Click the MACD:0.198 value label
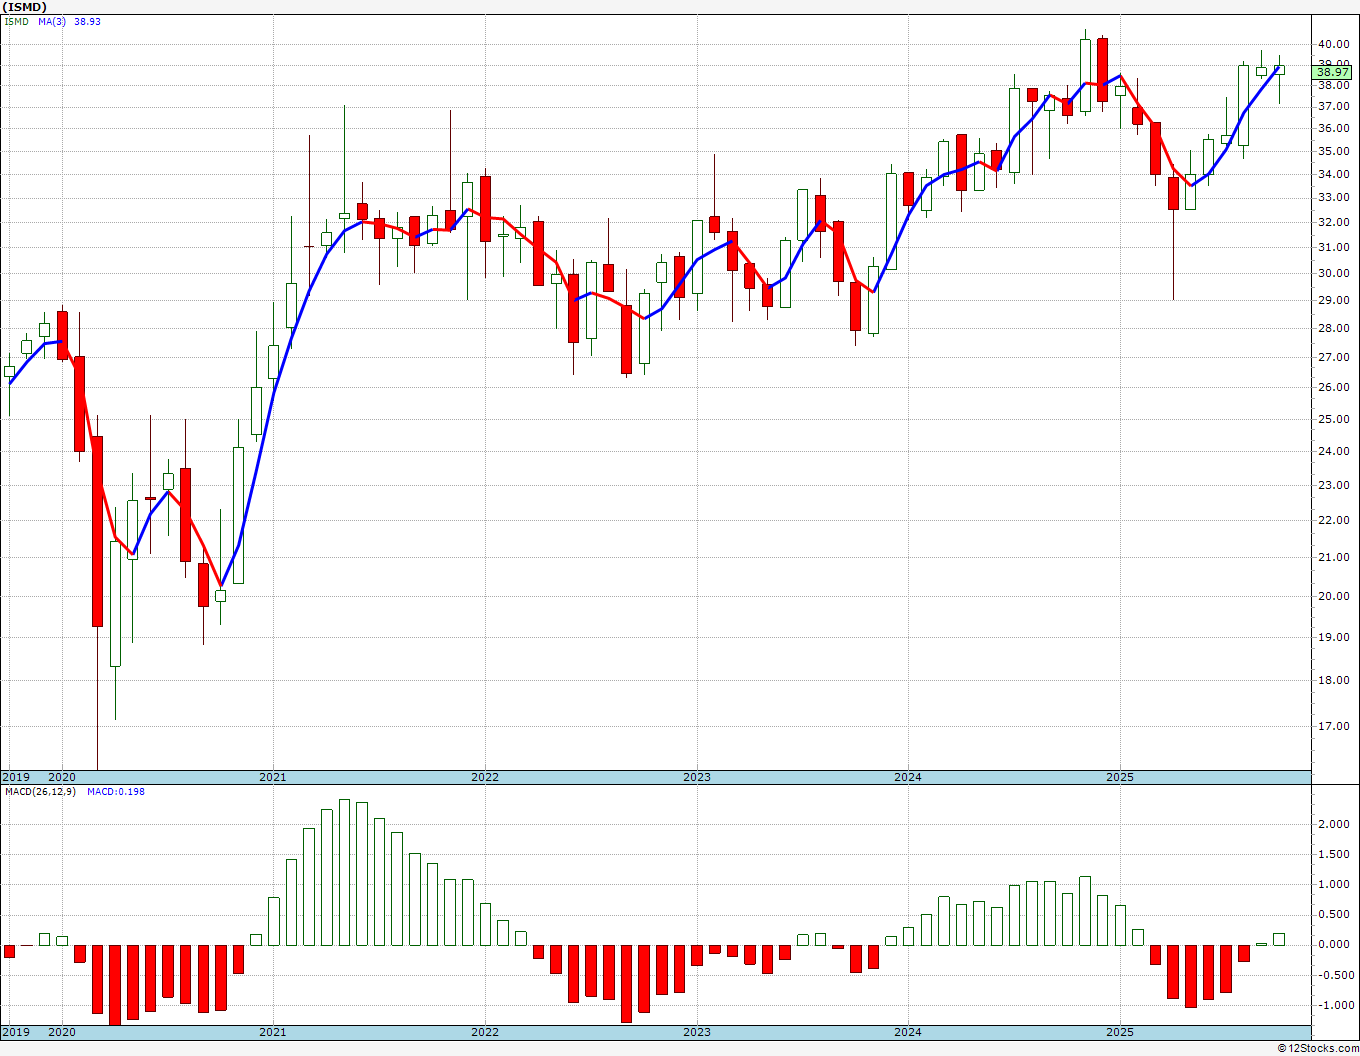 coord(115,792)
